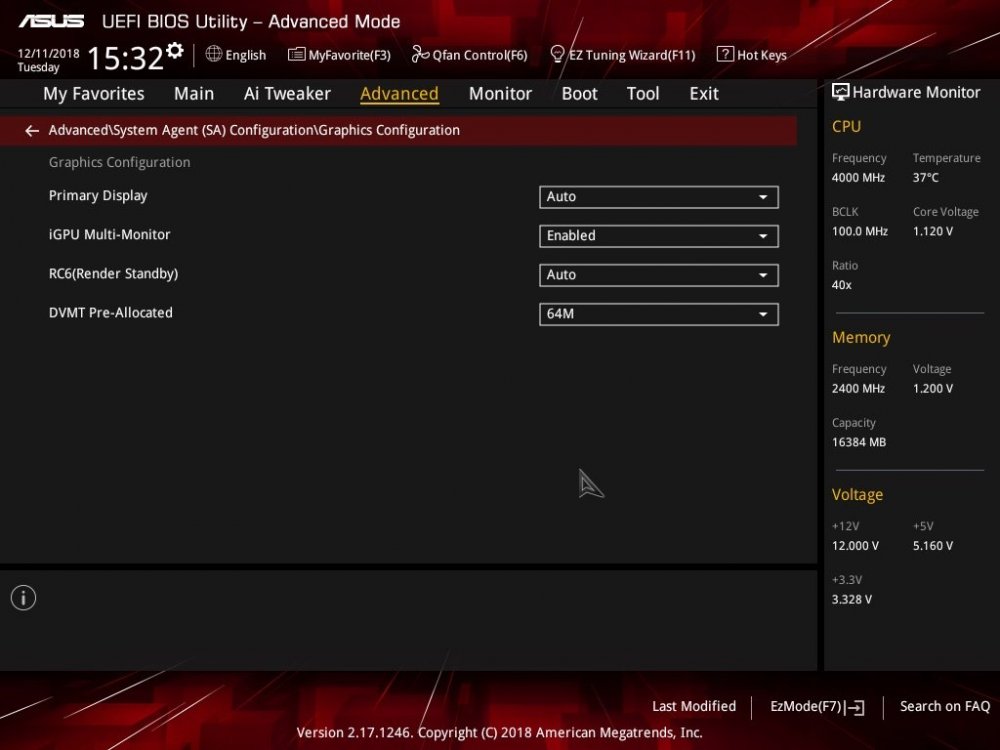
Task: Open MyFavorite(F3)
Action: tap(339, 55)
